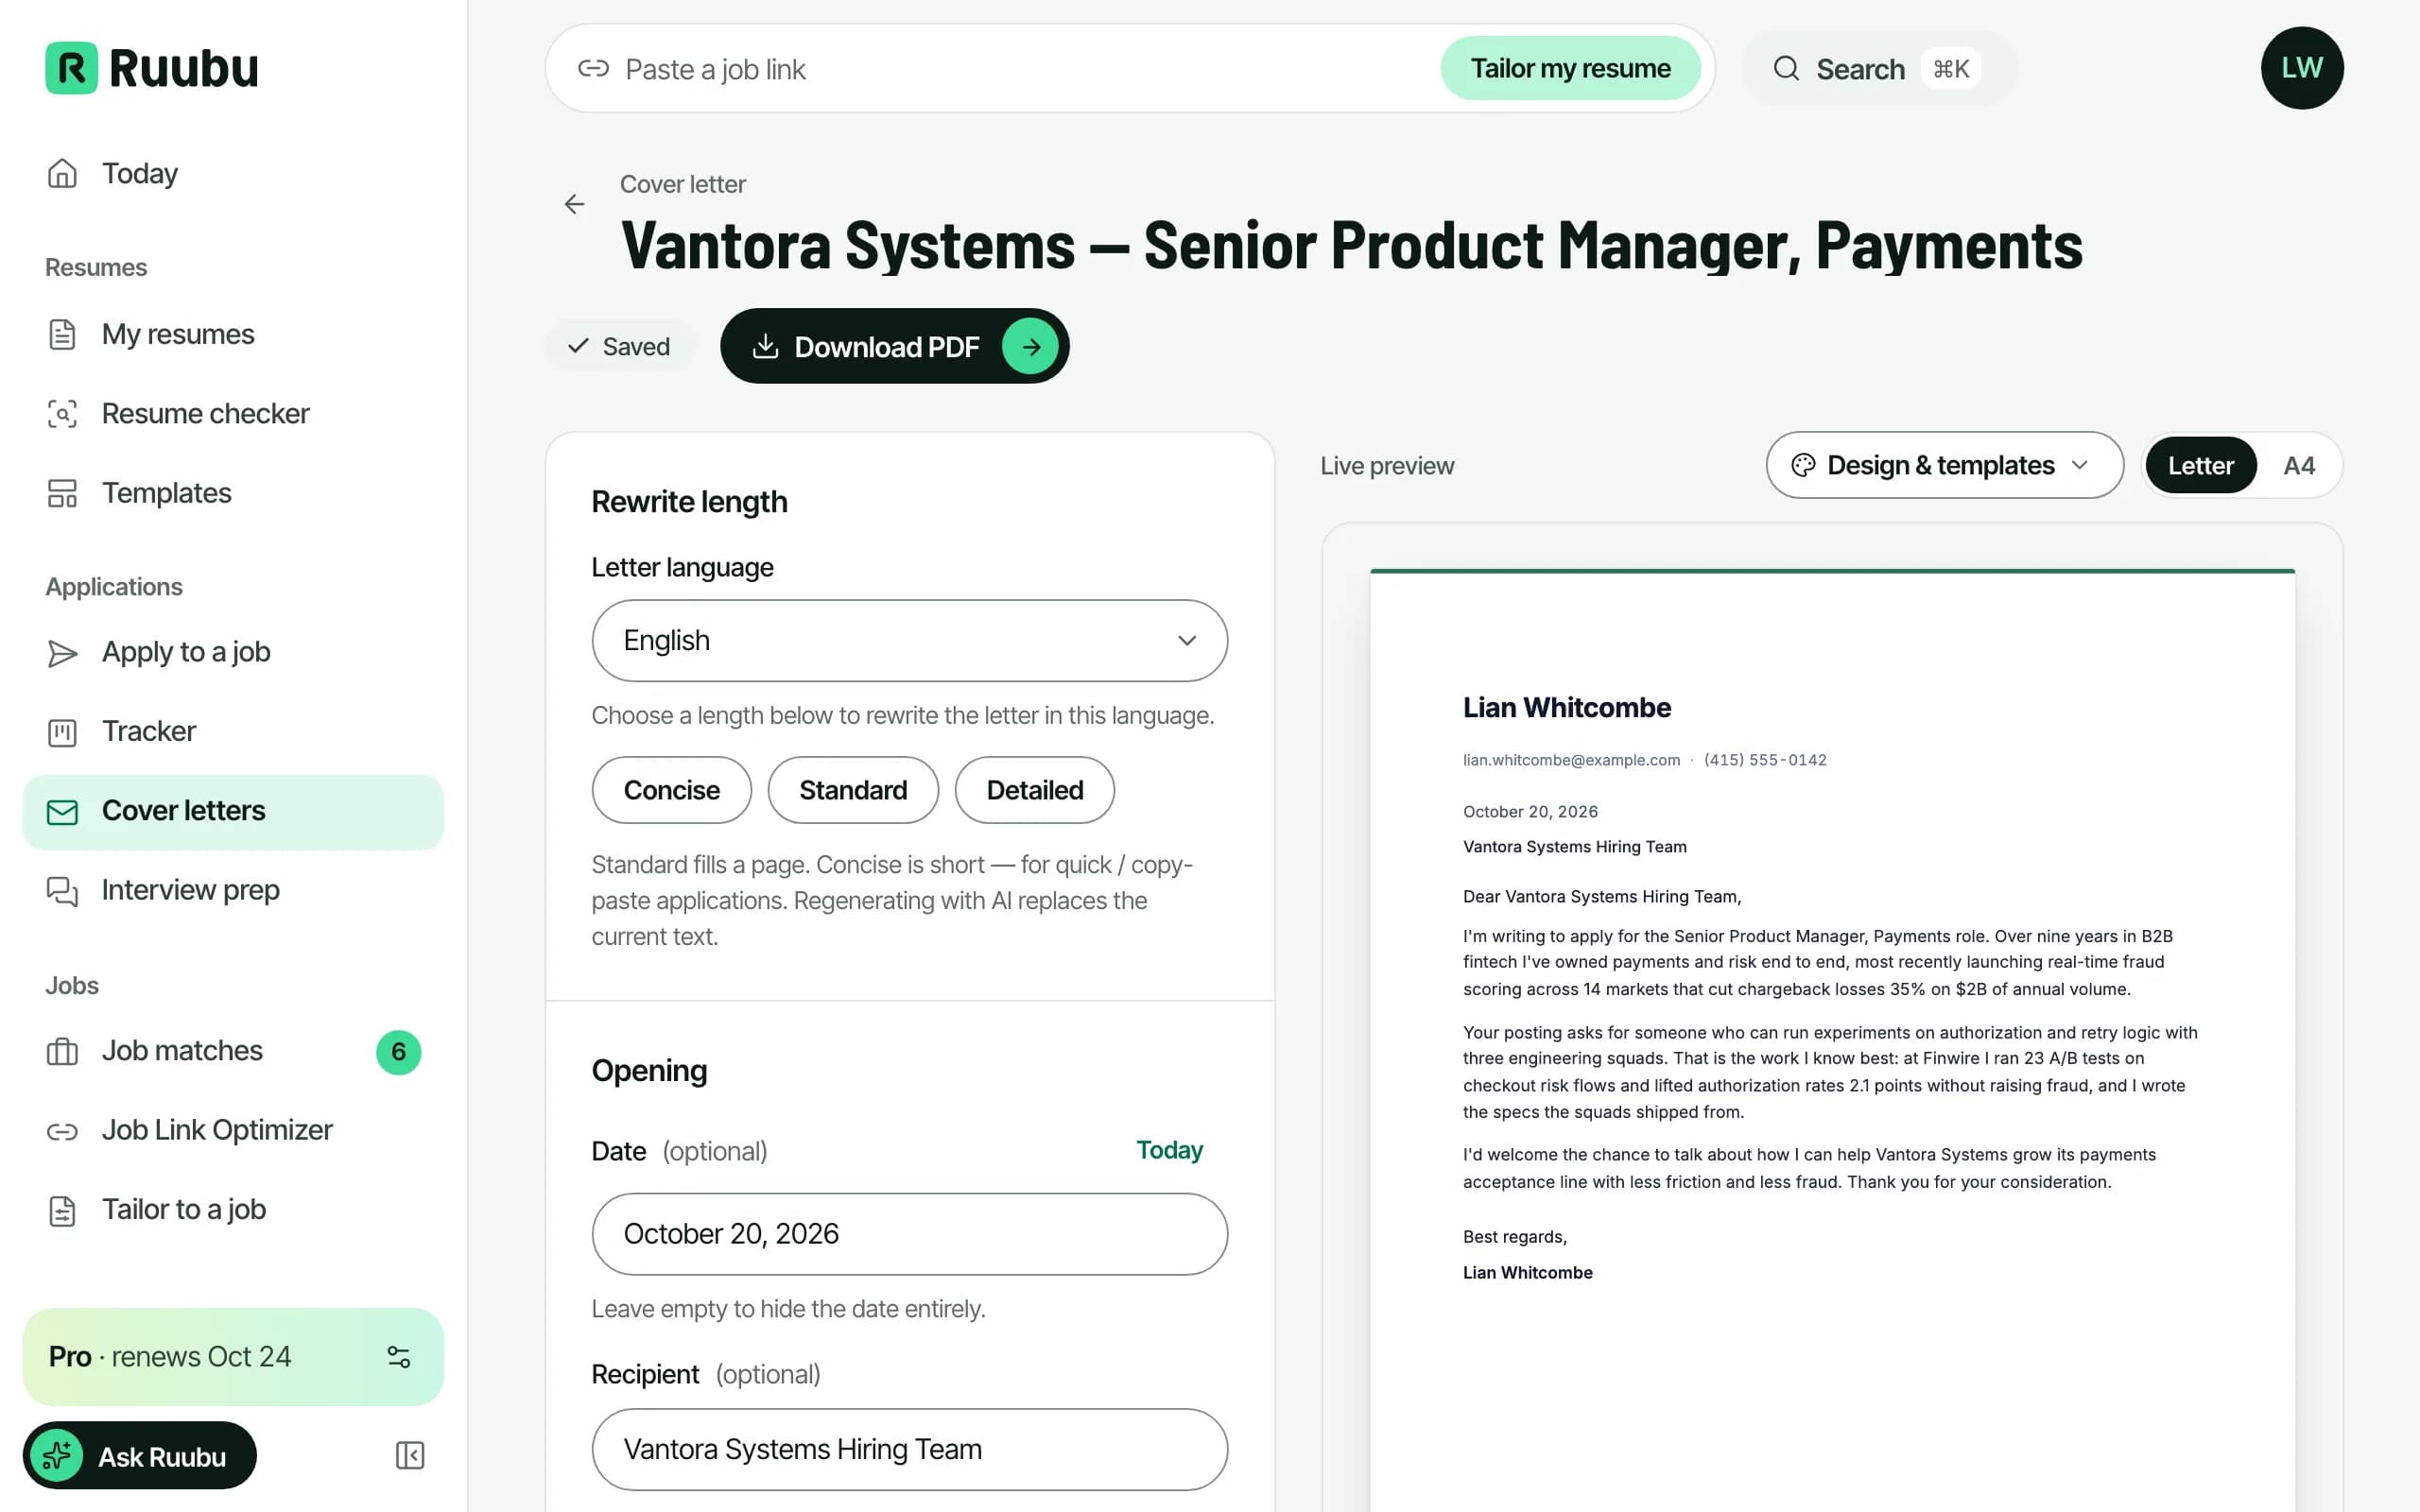This screenshot has height=1512, width=2420.
Task: Open Ask Ruubu assistant
Action: pos(140,1456)
